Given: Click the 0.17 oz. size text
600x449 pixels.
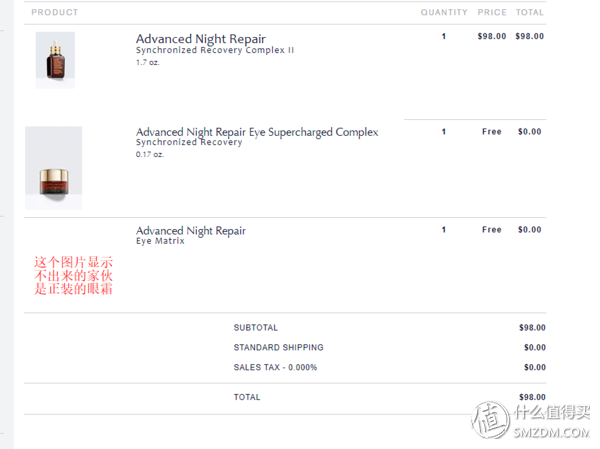Looking at the screenshot, I should coord(150,154).
